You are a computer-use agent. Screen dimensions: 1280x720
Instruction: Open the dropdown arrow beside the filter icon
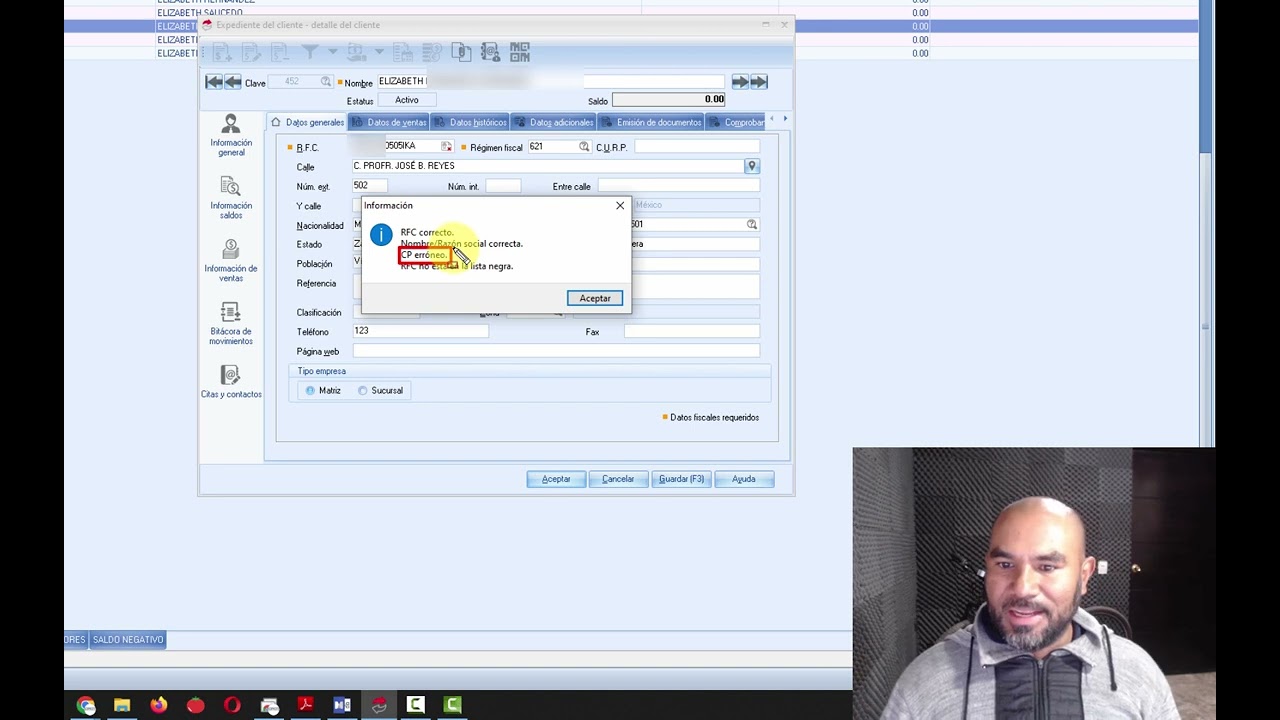click(332, 52)
